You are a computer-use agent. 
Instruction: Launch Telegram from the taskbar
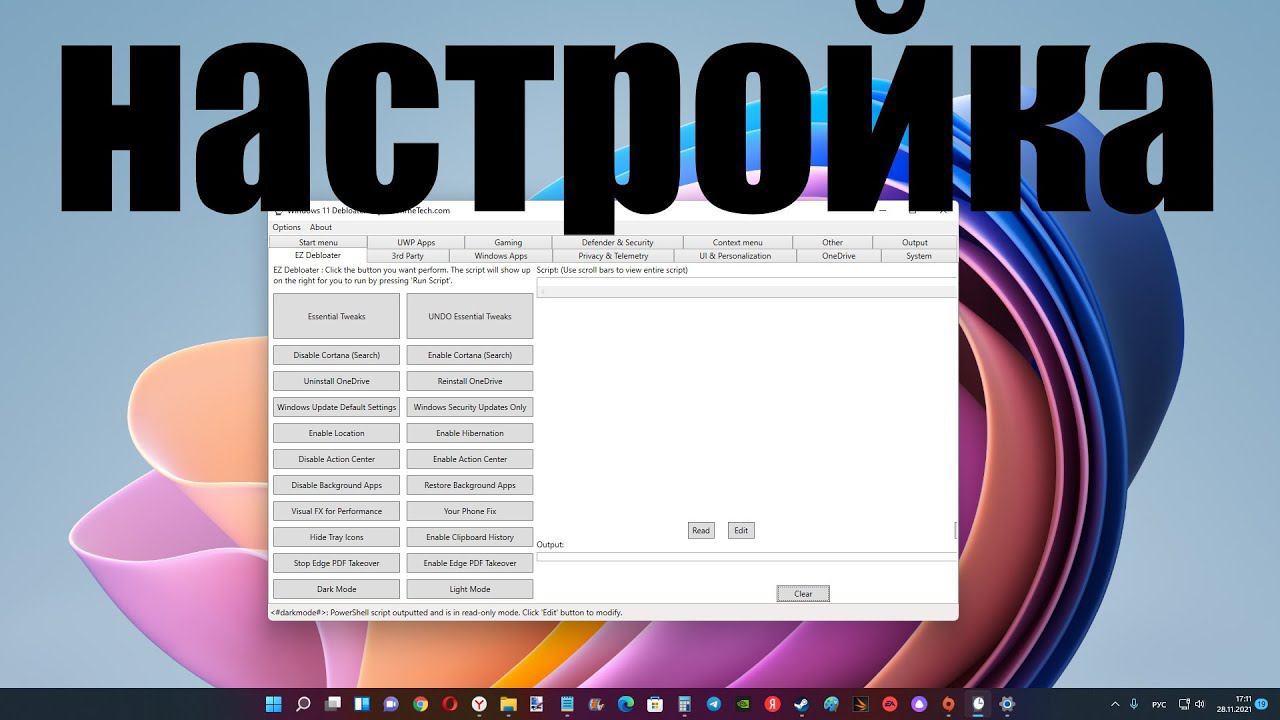[x=714, y=704]
